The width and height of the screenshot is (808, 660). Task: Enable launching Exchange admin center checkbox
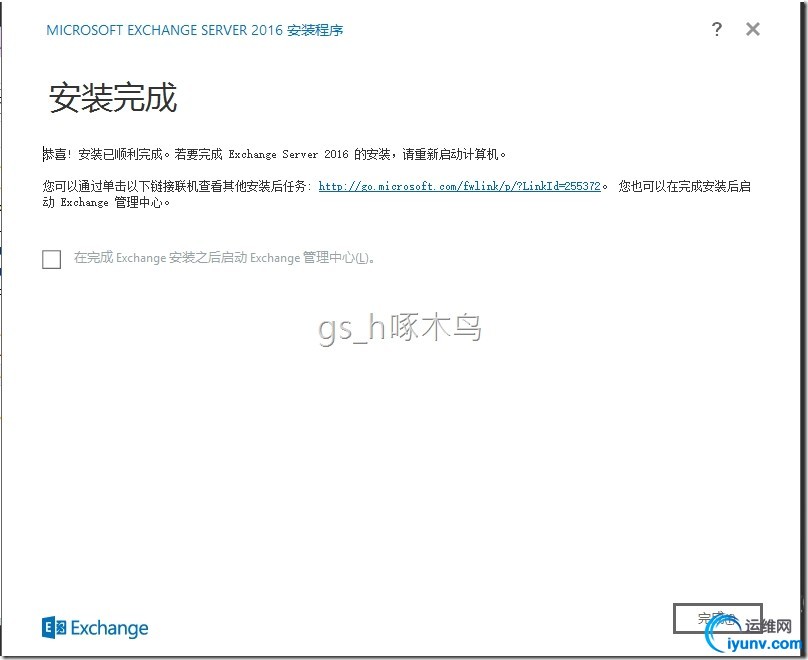click(52, 259)
